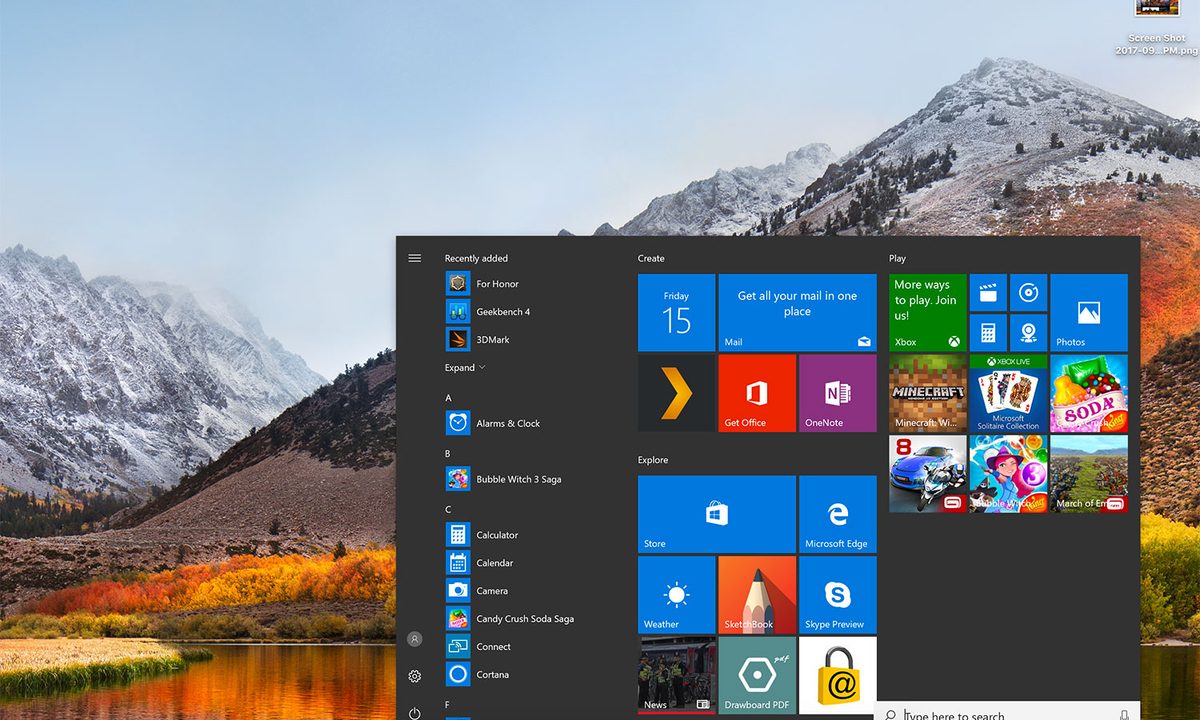Open the Minecraft game tile thumbnail

928,393
